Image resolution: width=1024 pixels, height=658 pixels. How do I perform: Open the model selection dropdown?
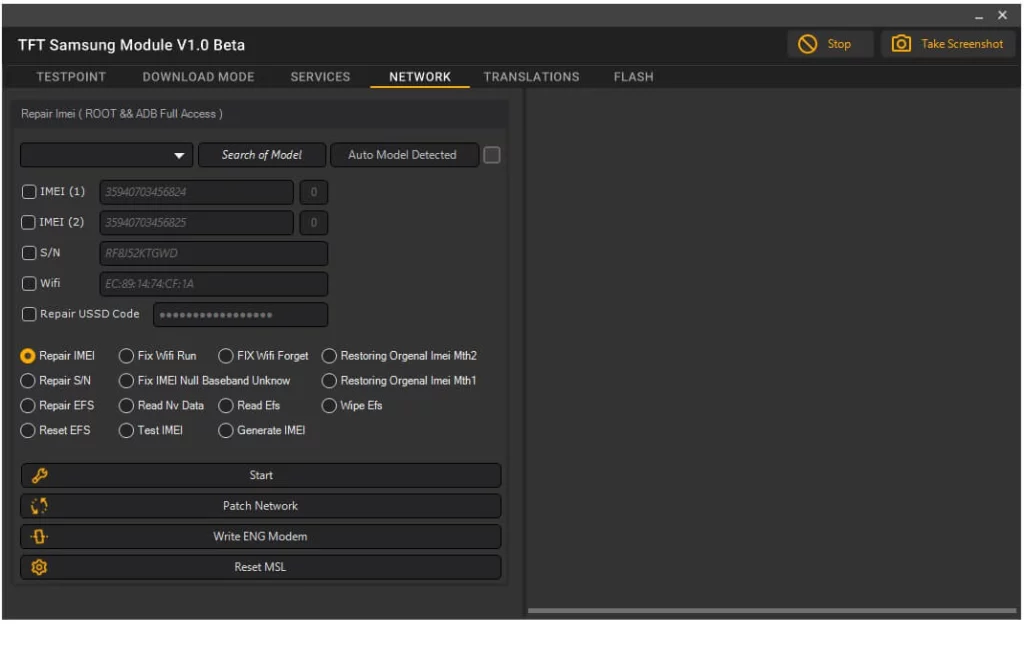click(106, 155)
